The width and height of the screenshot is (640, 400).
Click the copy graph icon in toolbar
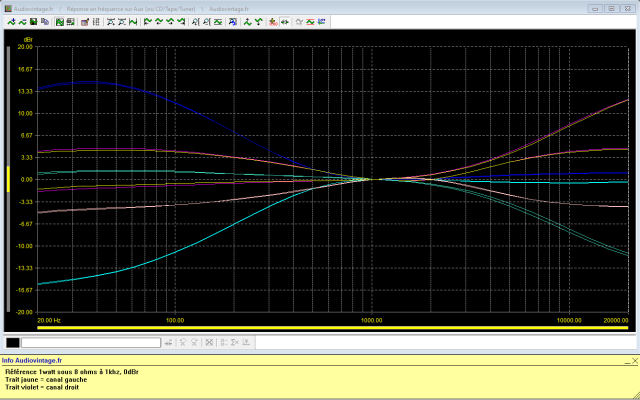(x=45, y=22)
